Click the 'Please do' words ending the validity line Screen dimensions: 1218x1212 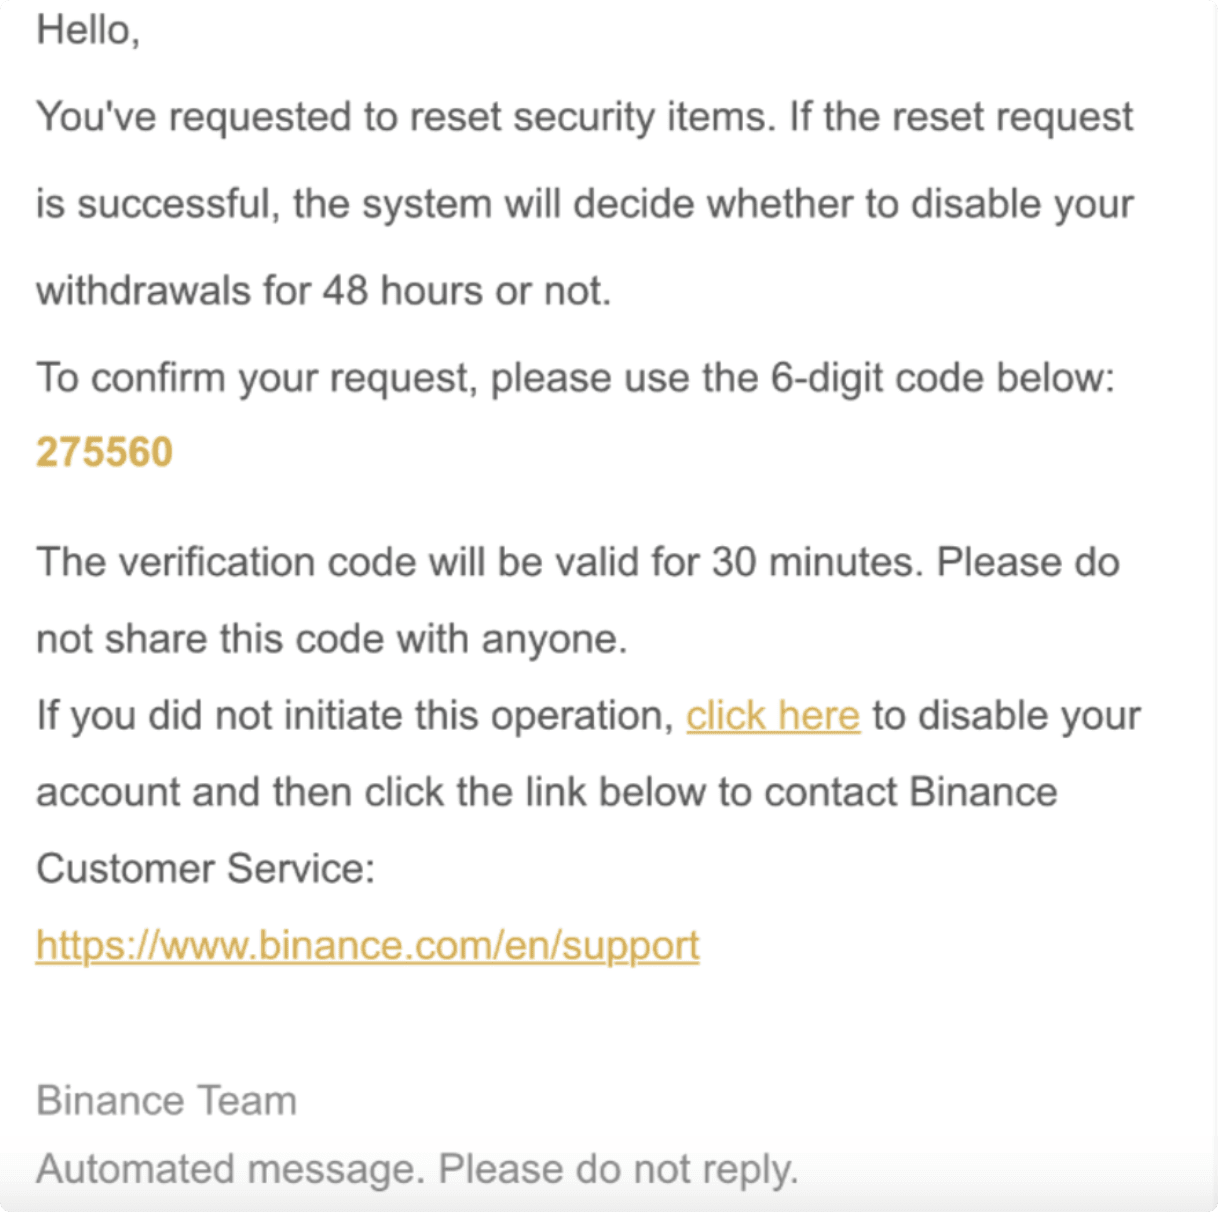click(x=1028, y=562)
